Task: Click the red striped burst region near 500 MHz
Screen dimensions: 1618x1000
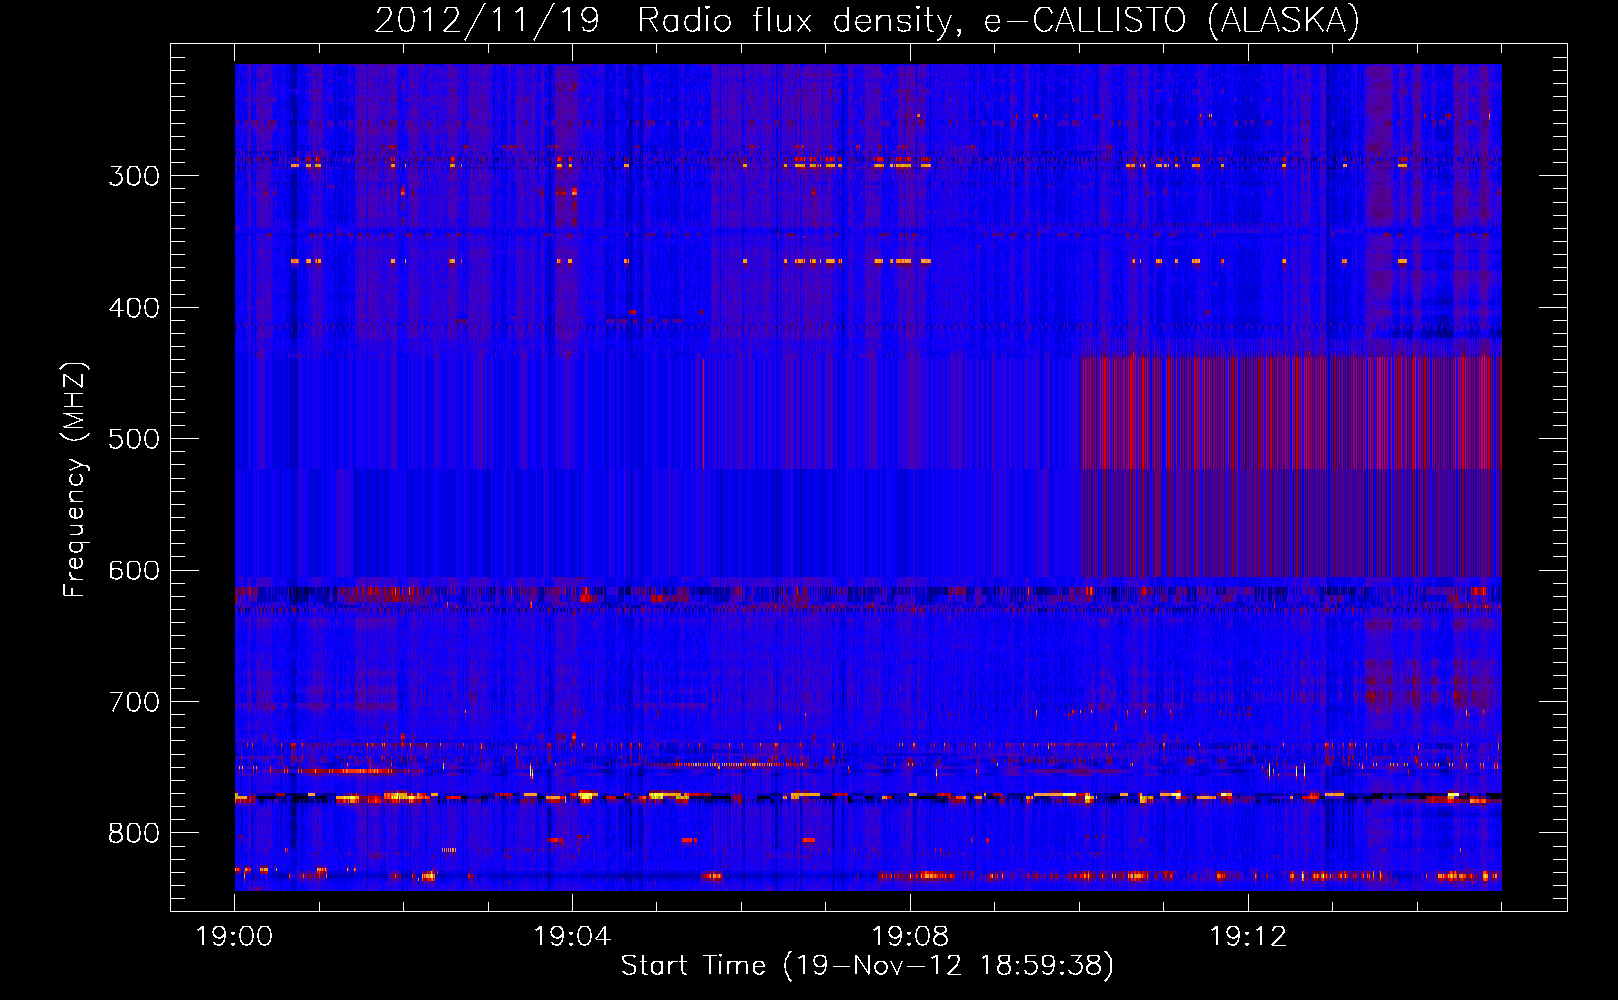Action: point(1293,466)
